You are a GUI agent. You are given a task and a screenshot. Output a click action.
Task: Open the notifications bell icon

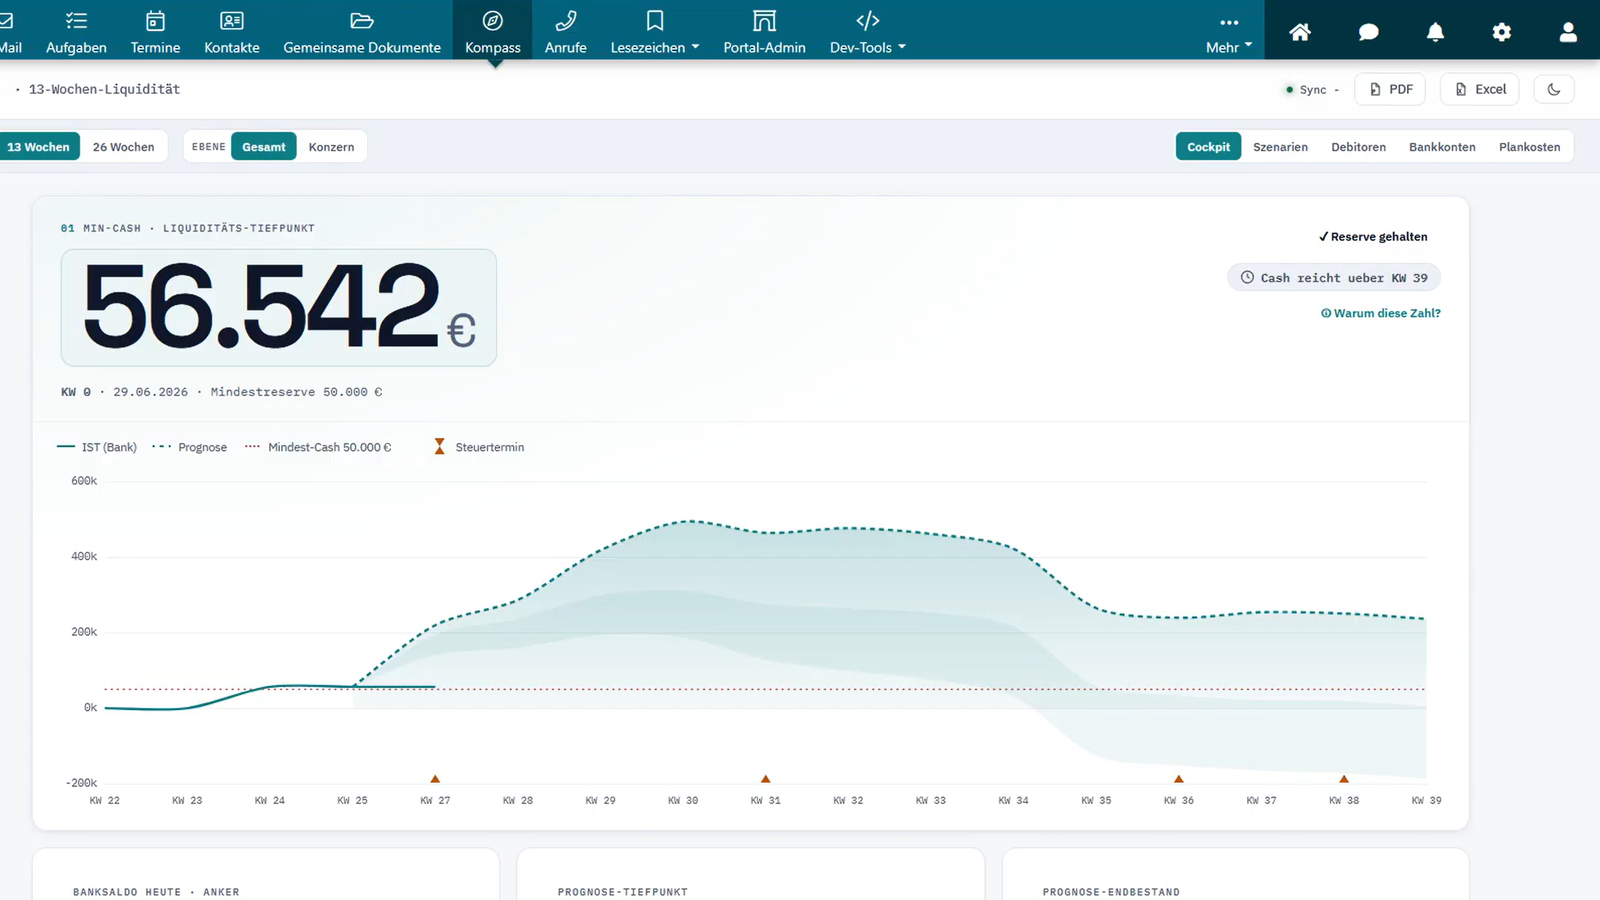[x=1435, y=32]
